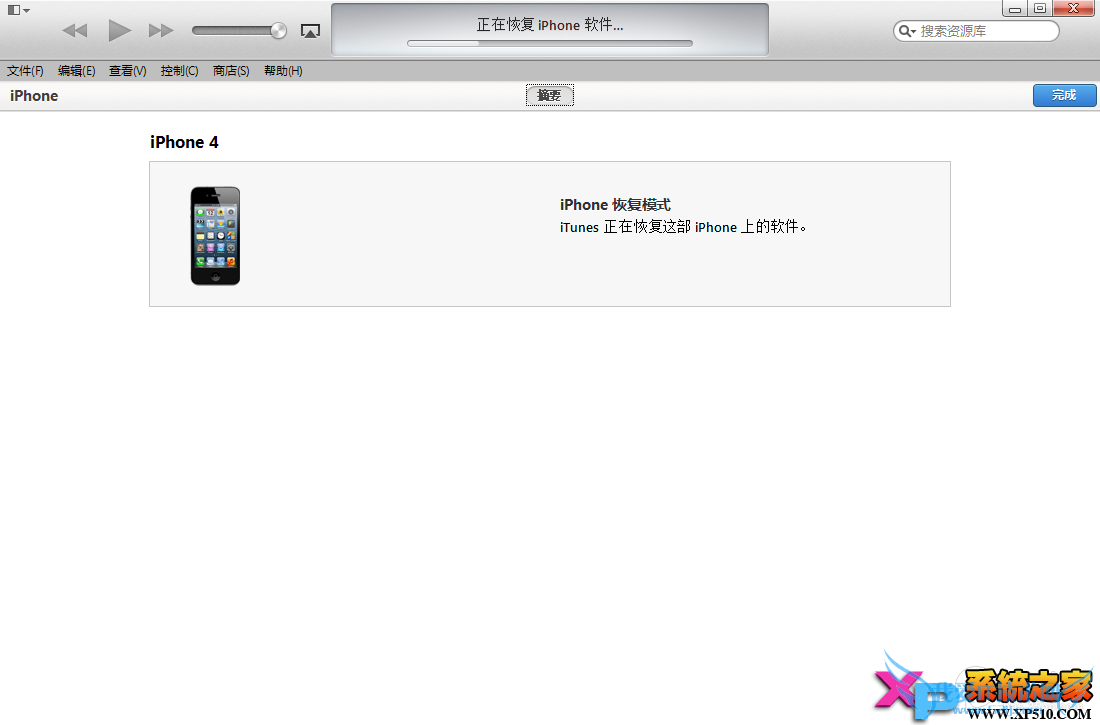The height and width of the screenshot is (725, 1100).
Task: Select the 摘要 summary tab
Action: pos(549,95)
